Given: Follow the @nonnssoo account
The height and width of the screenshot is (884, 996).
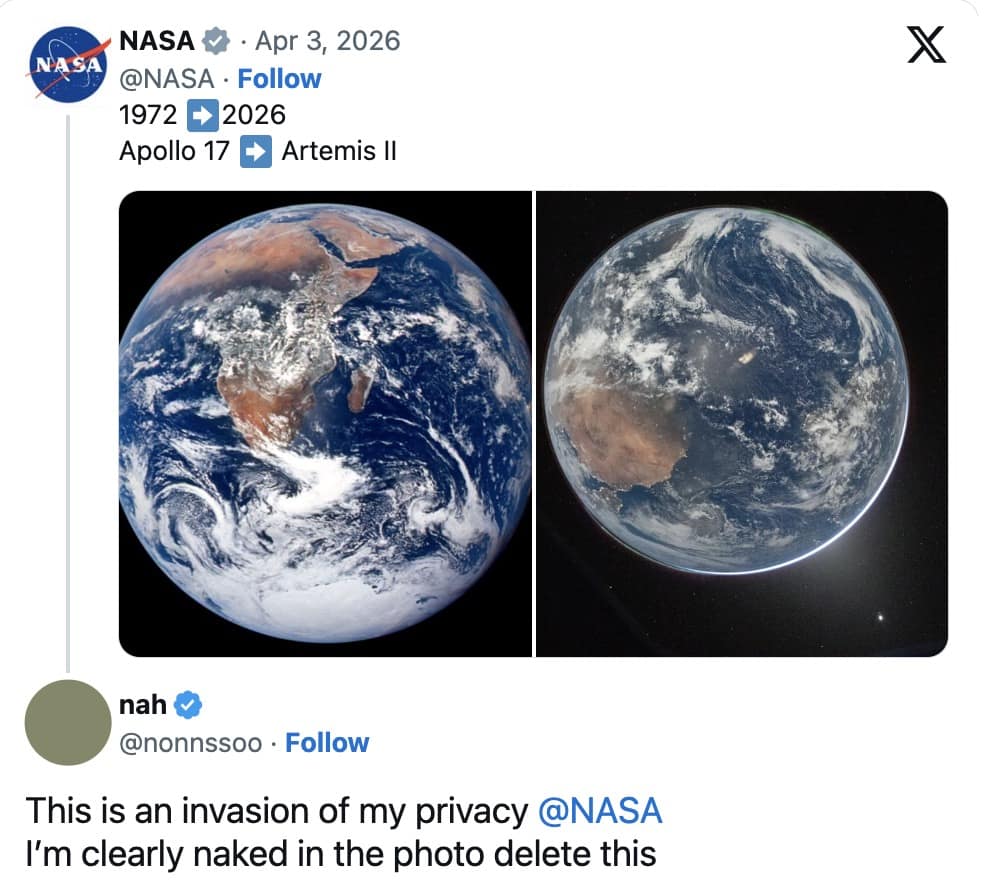Looking at the screenshot, I should pyautogui.click(x=327, y=743).
